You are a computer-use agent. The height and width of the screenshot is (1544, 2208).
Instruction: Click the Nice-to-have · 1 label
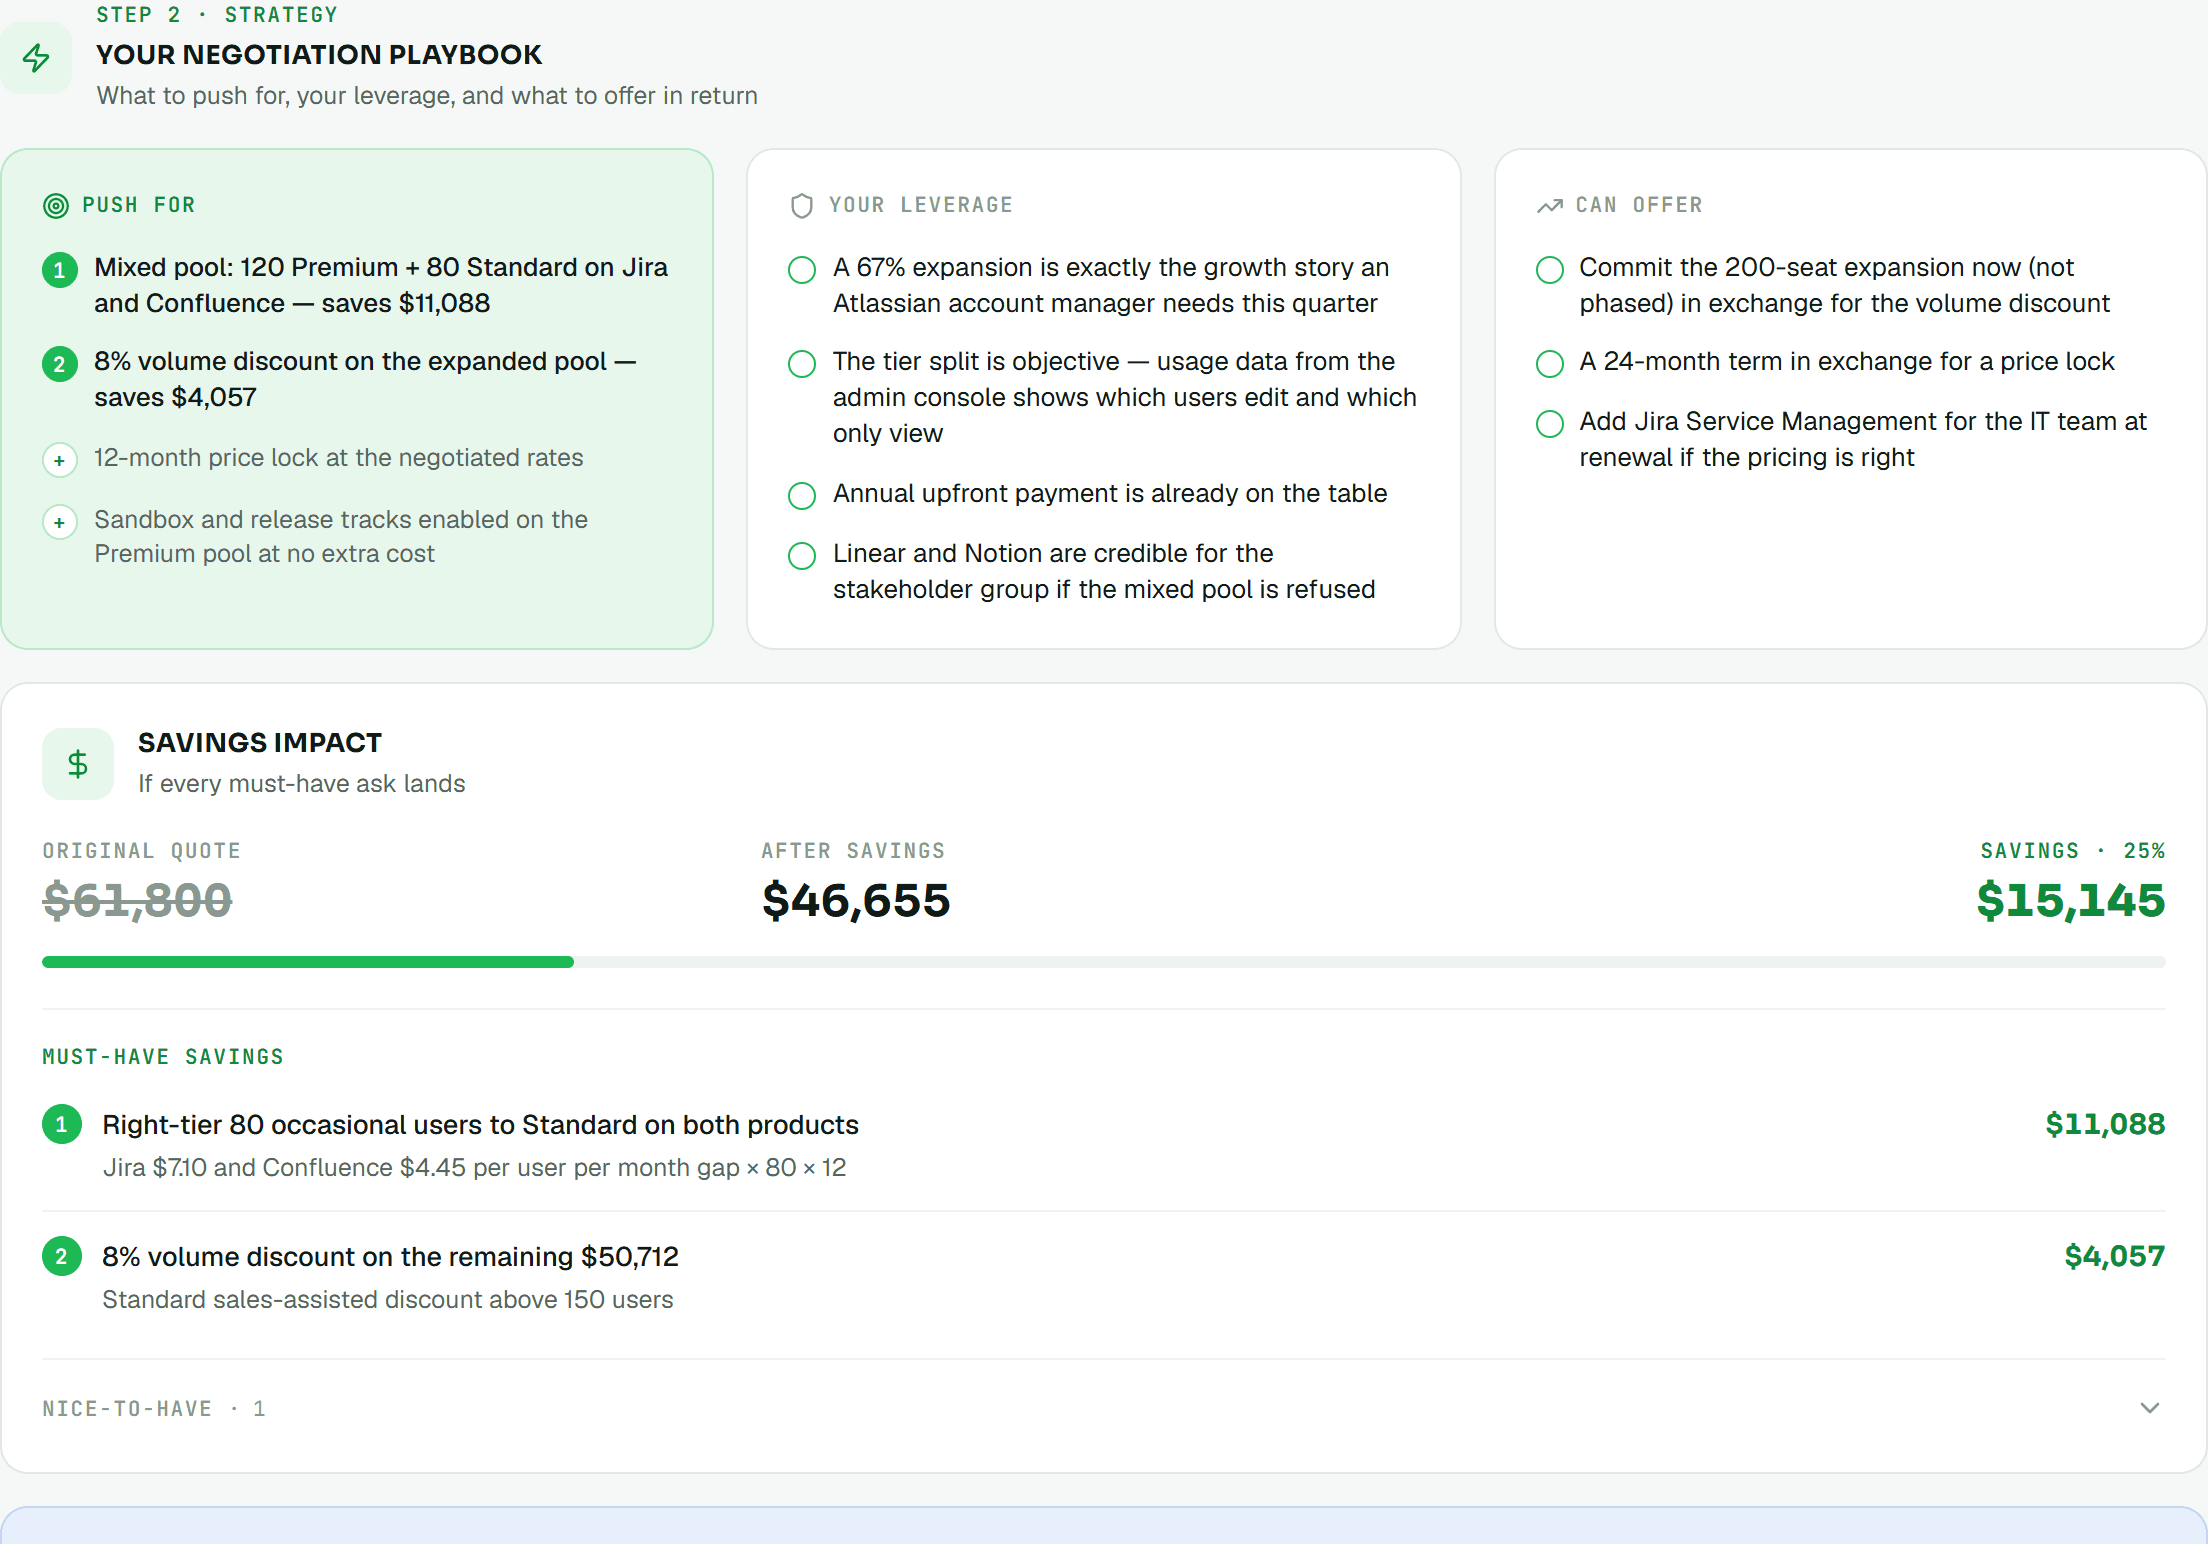click(x=154, y=1409)
